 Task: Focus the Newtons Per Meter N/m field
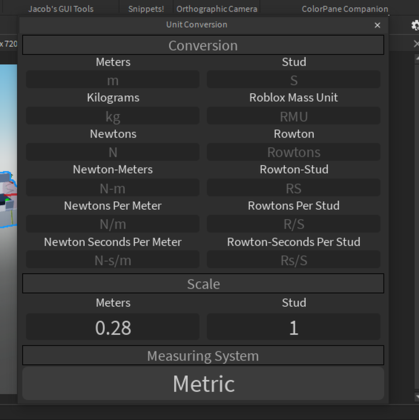[x=113, y=224]
